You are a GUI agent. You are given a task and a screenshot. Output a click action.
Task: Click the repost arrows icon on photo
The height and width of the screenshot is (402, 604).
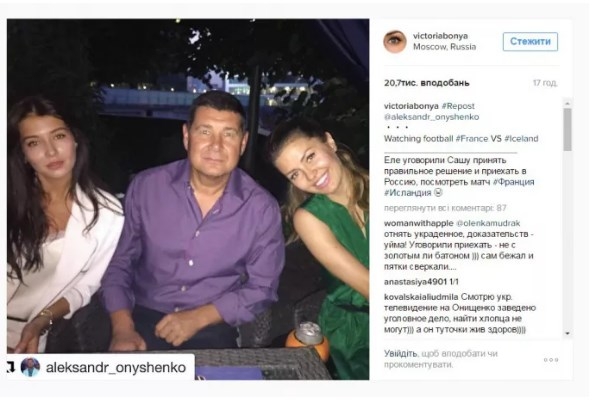click(11, 367)
